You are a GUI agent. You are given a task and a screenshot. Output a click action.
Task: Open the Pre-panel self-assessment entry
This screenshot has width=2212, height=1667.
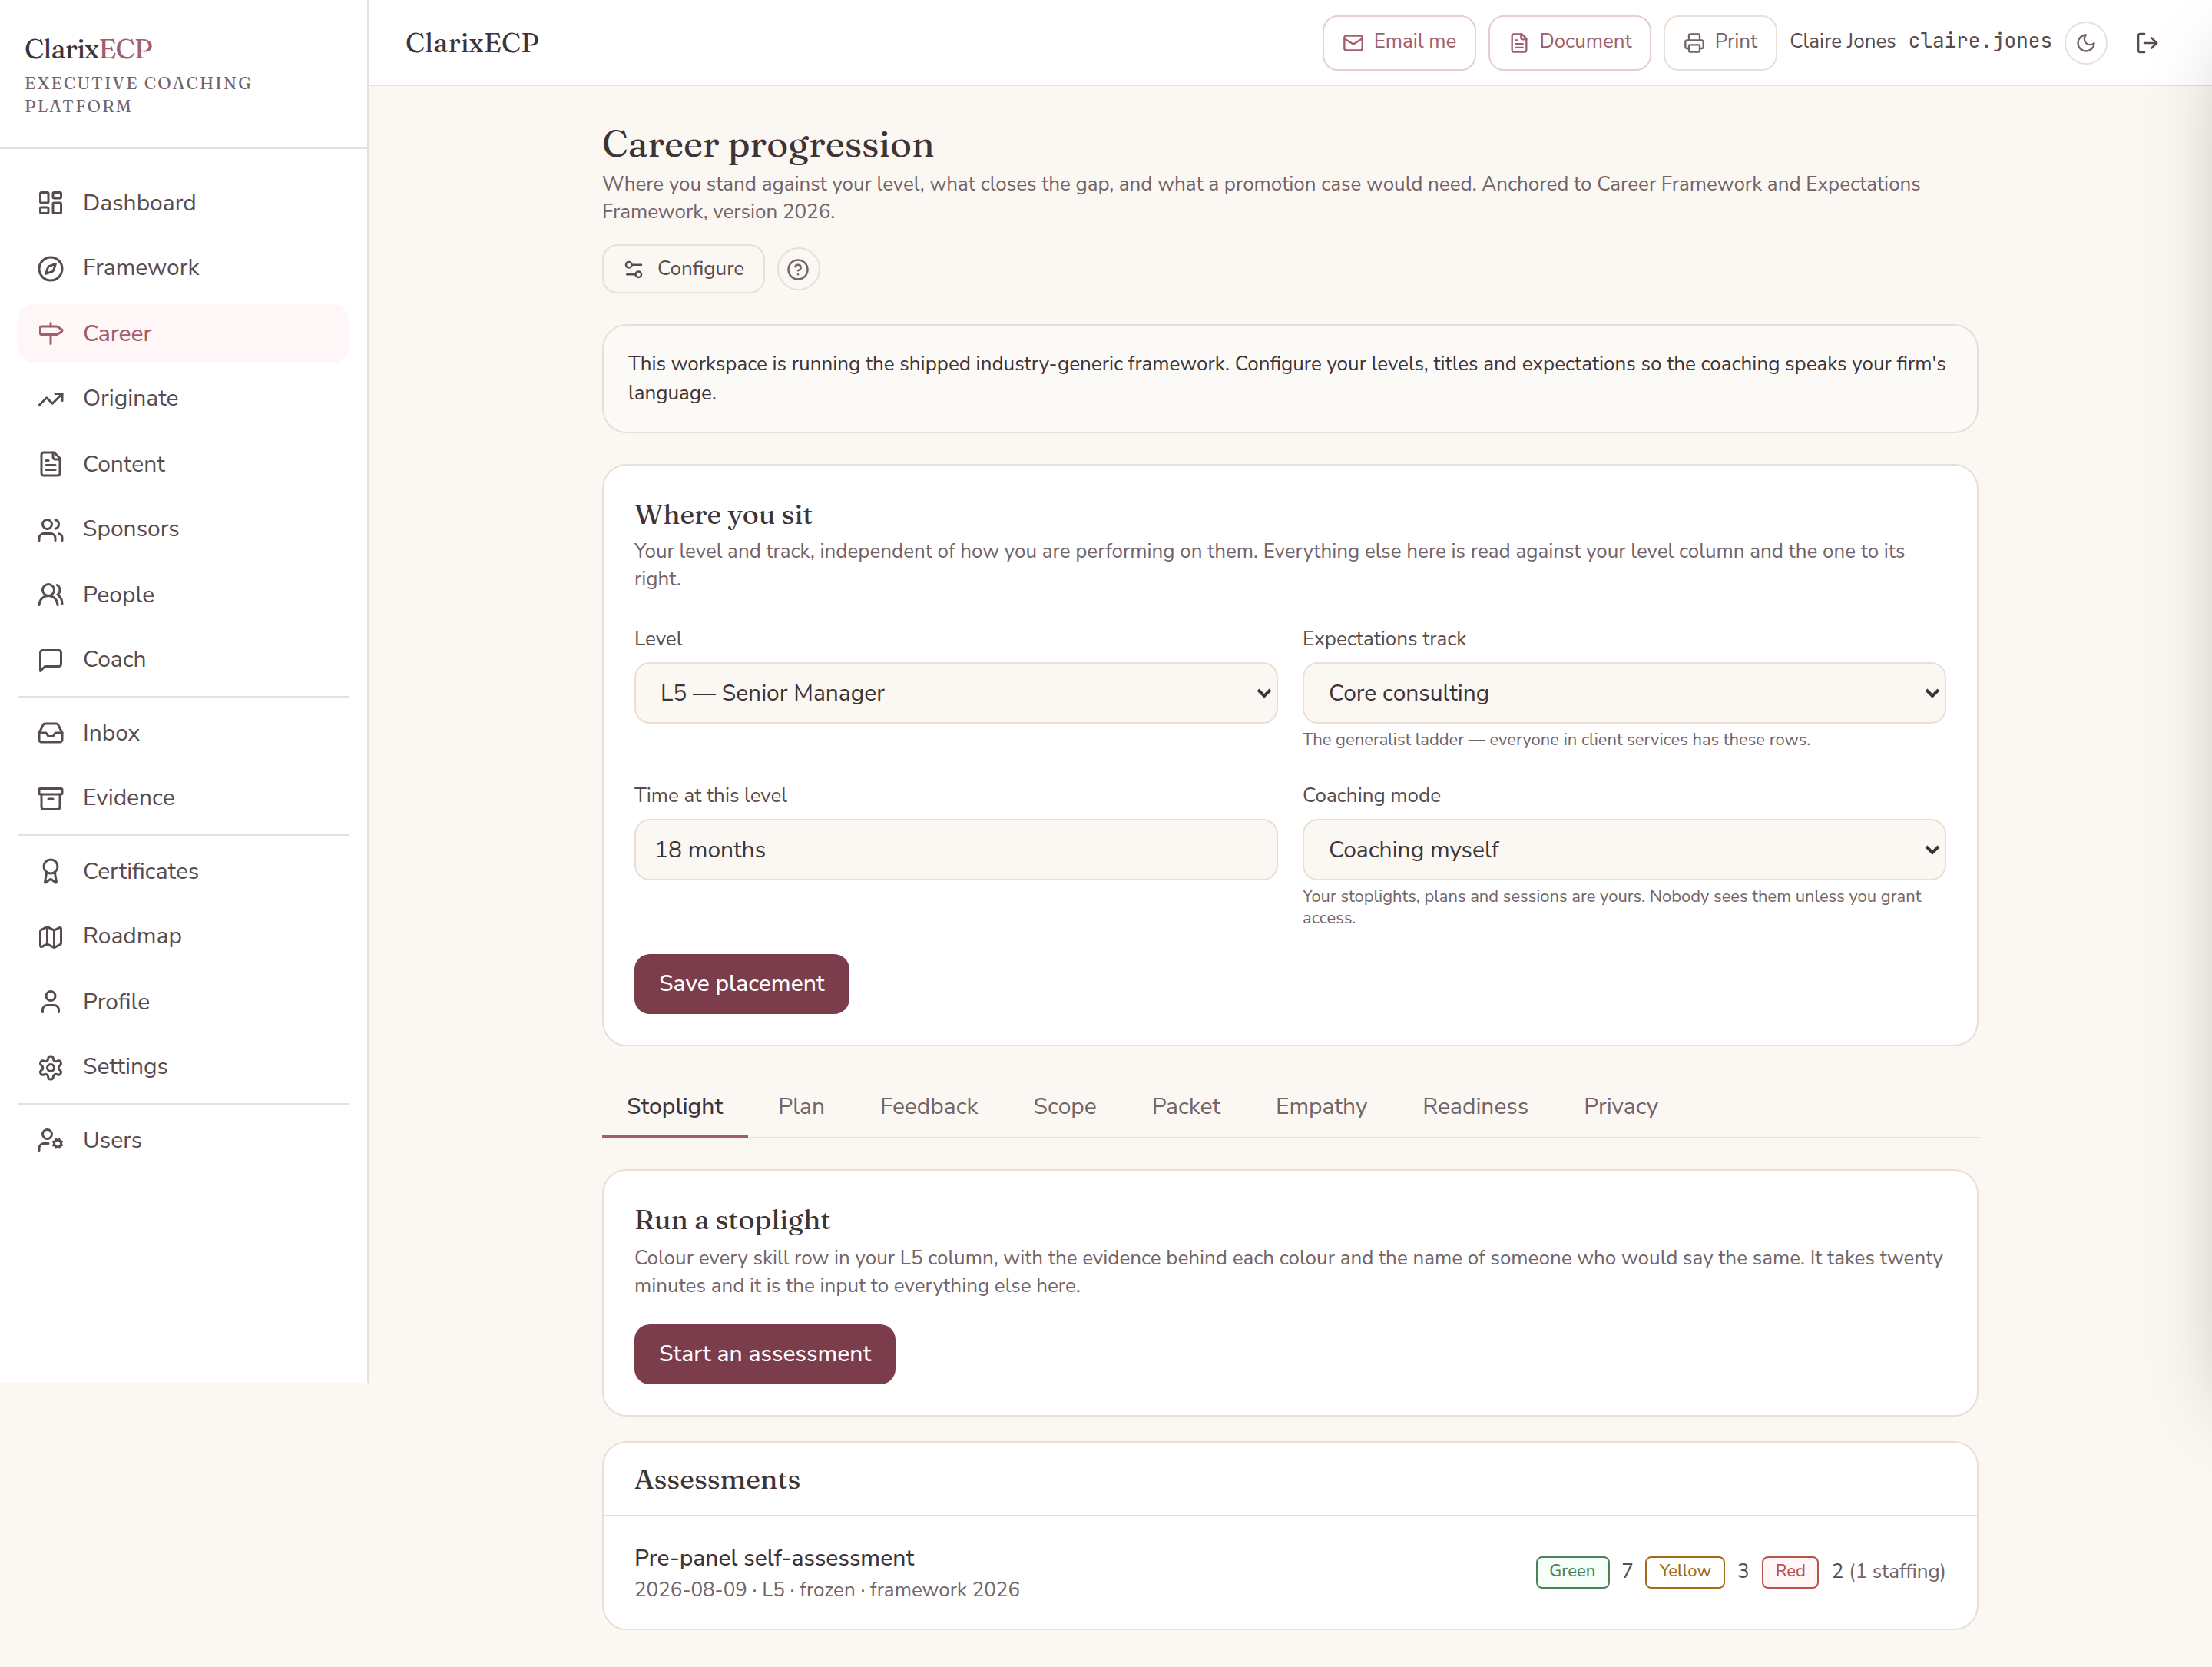[1289, 1572]
